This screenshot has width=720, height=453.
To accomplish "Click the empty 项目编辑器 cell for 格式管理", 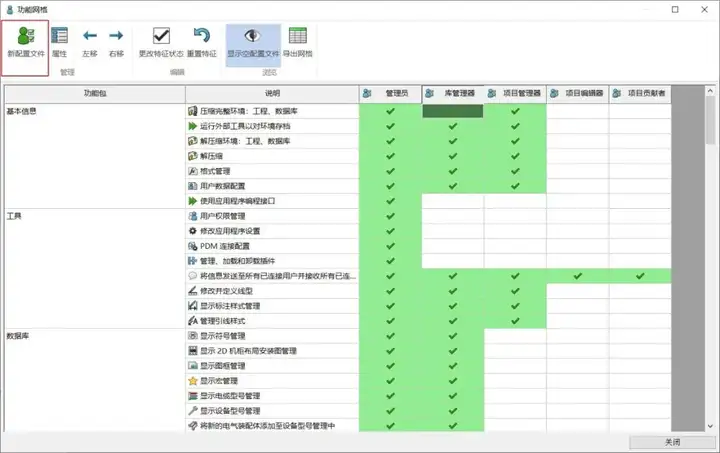I will click(x=578, y=171).
